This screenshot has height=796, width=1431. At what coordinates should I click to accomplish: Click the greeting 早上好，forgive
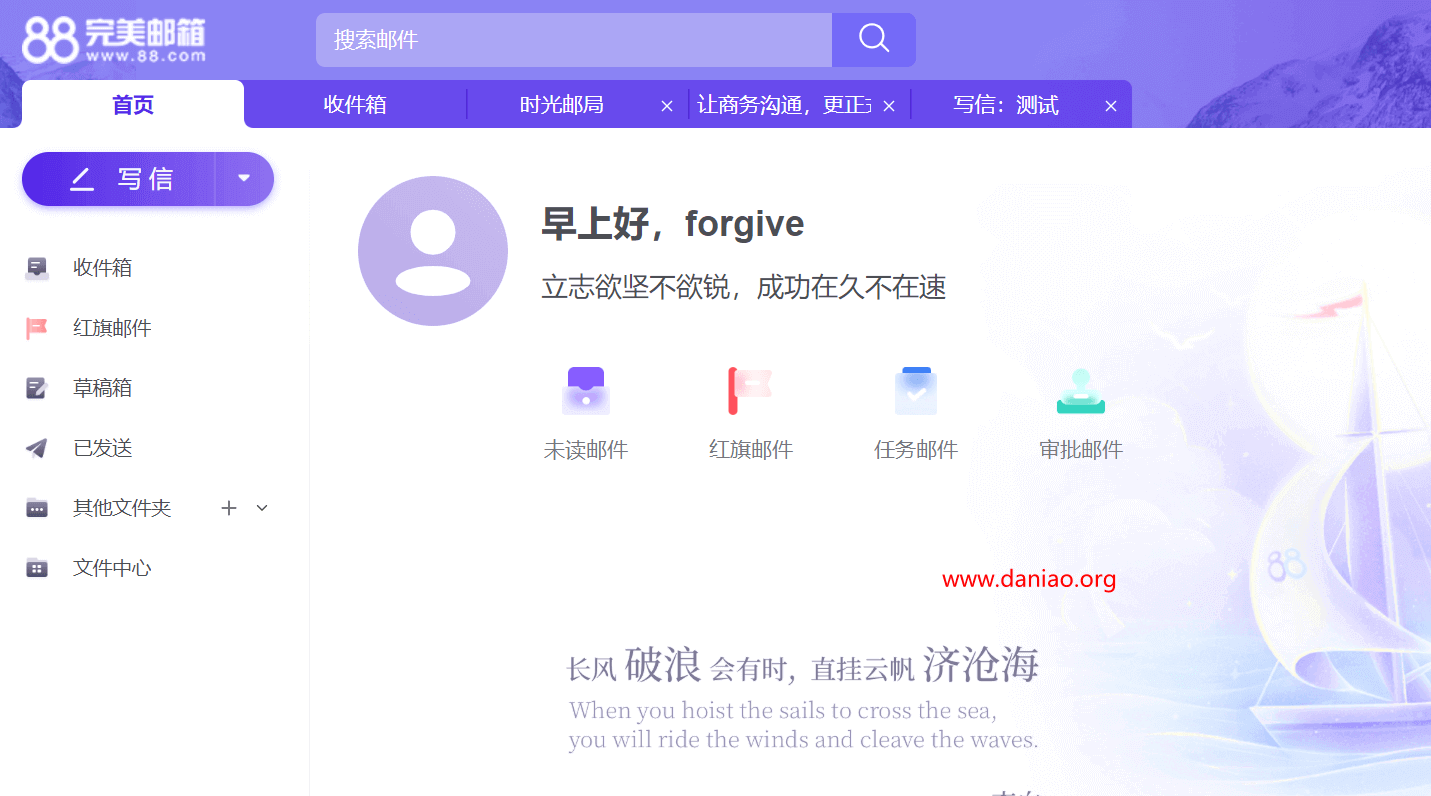point(673,223)
